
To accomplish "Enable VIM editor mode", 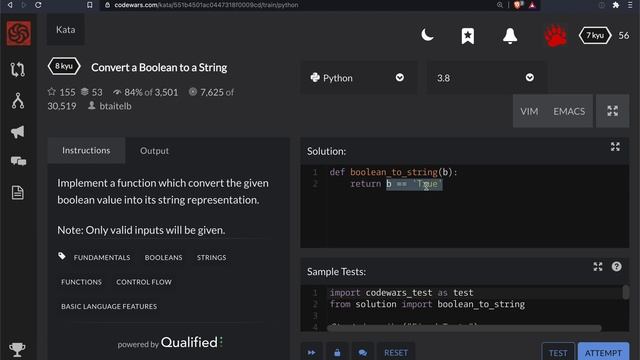I will [529, 111].
